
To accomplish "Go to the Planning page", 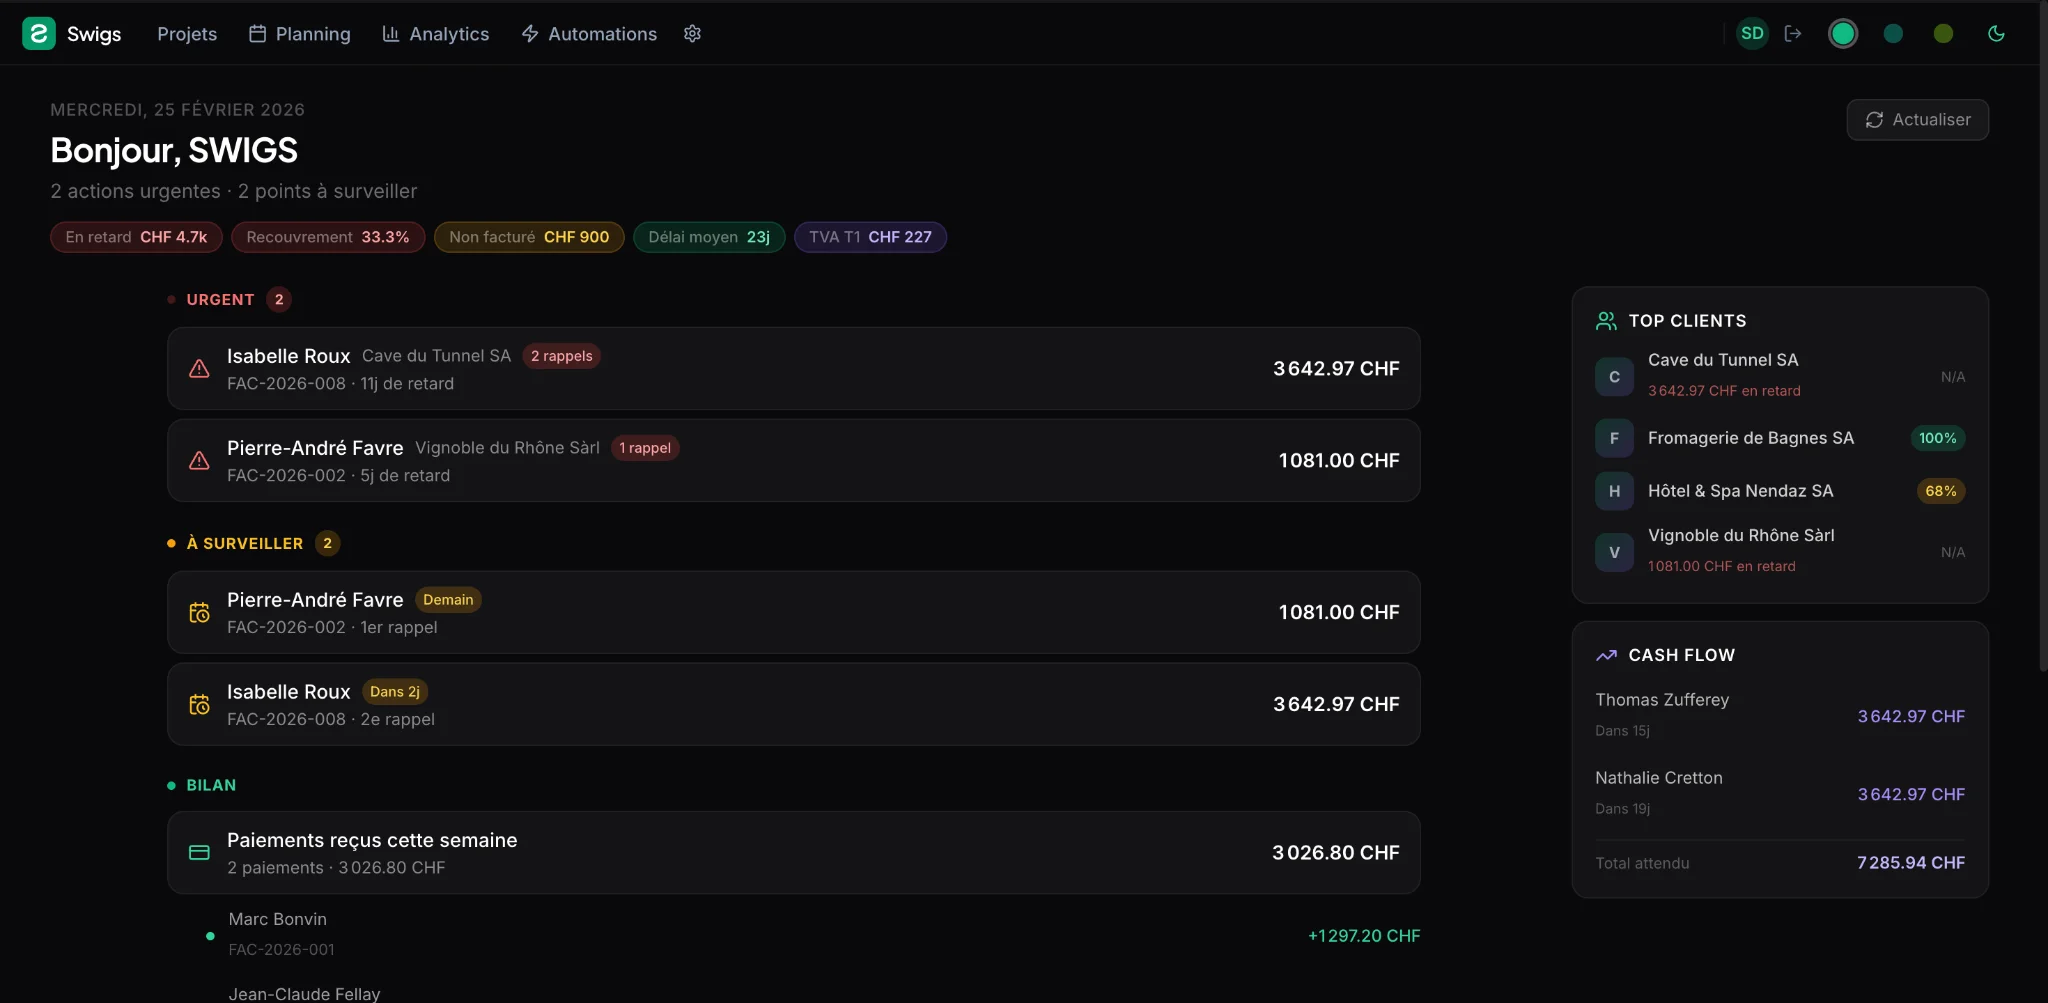I will click(300, 34).
